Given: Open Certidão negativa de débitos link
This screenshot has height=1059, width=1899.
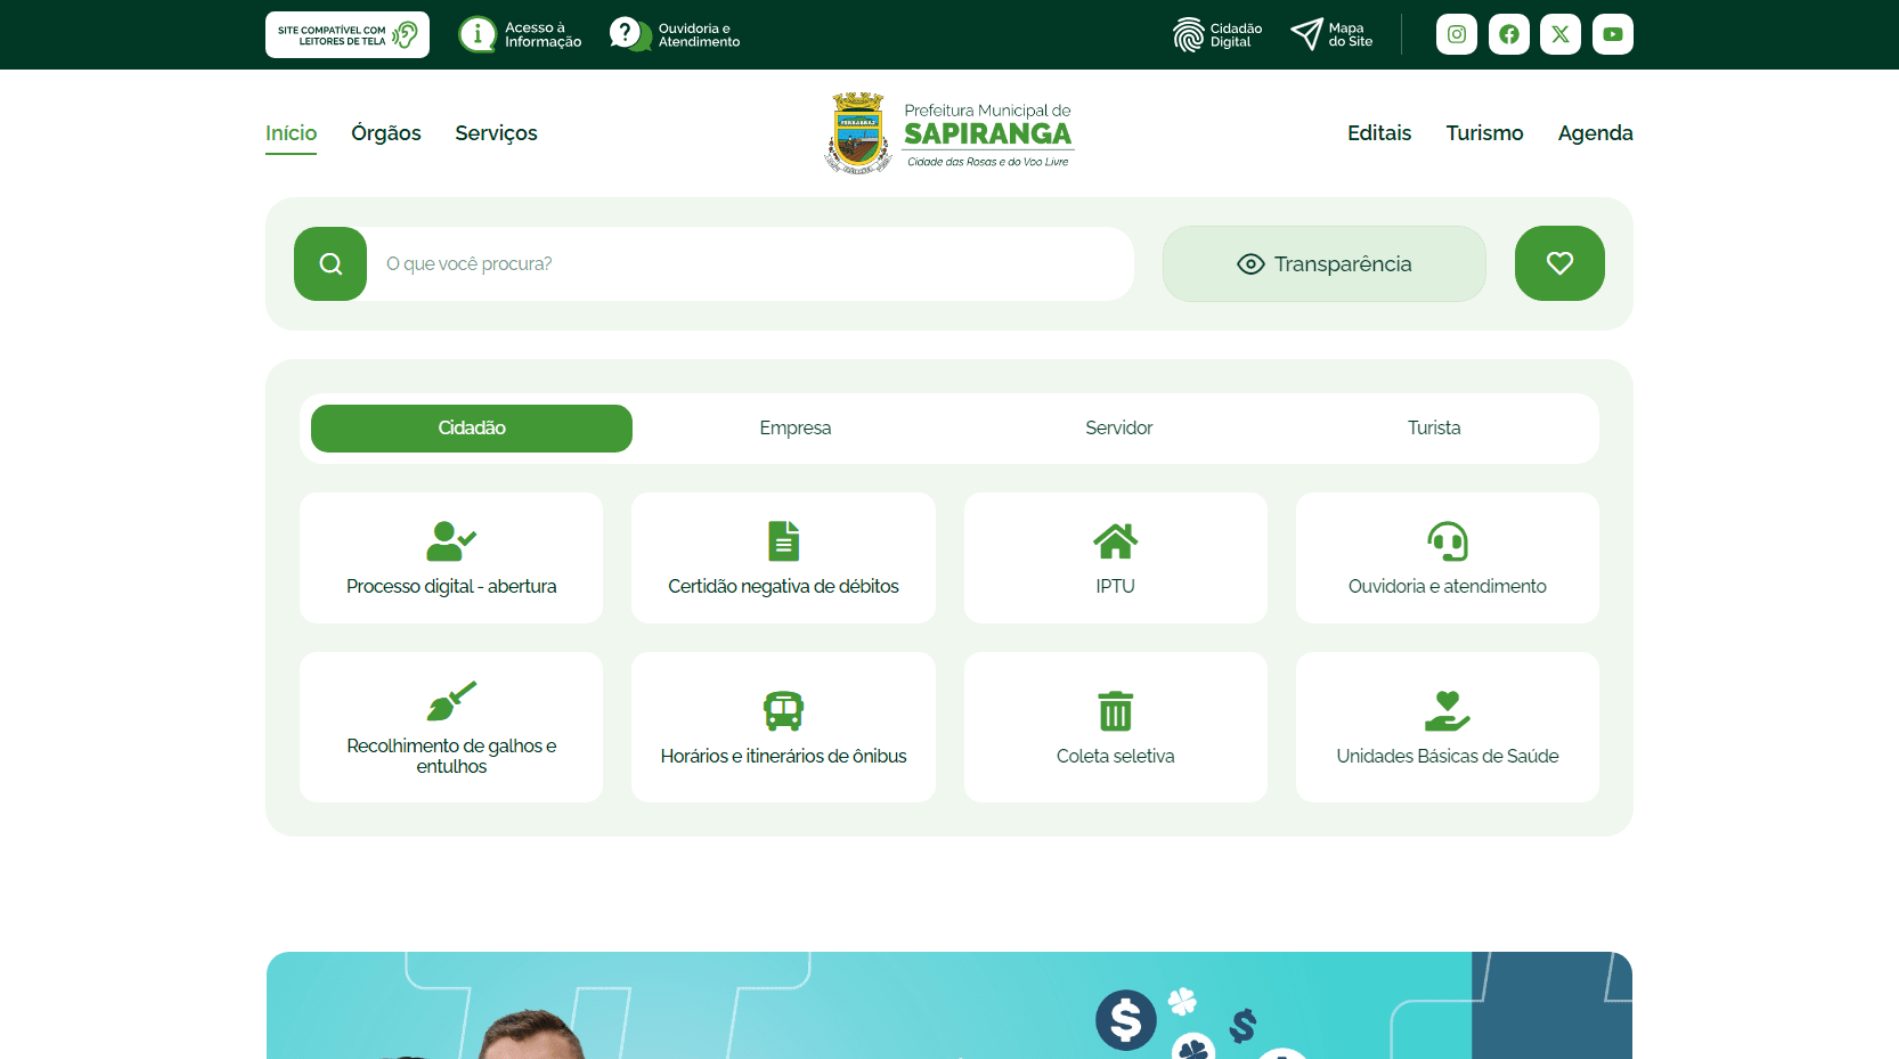Looking at the screenshot, I should pos(783,587).
